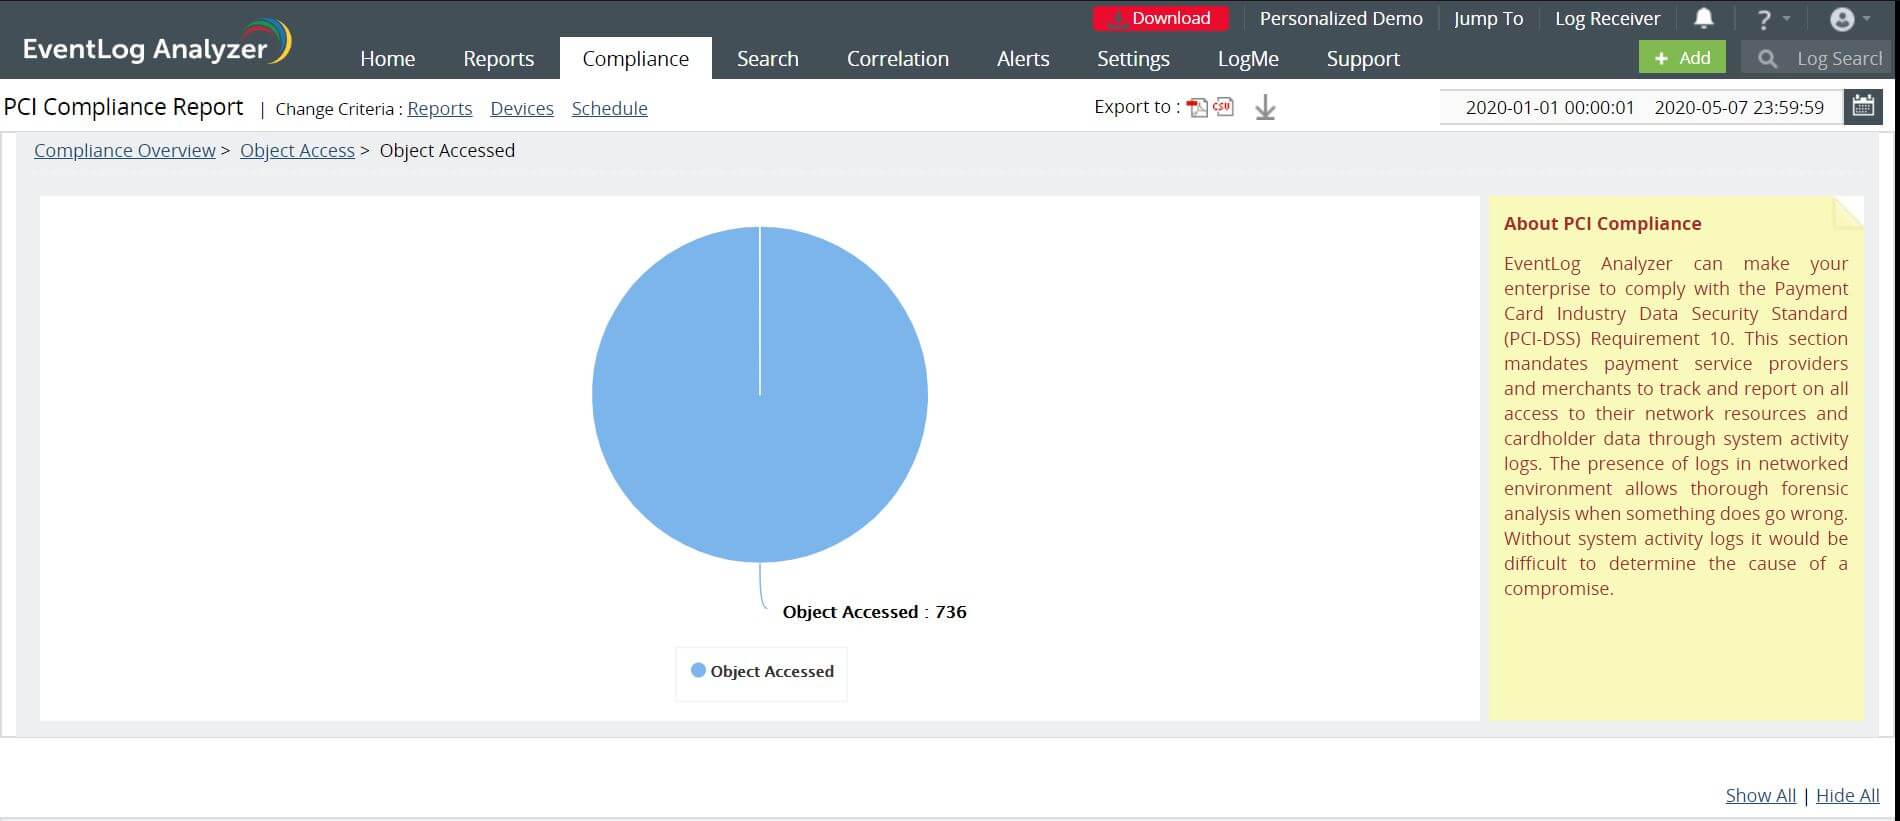Image resolution: width=1900 pixels, height=821 pixels.
Task: Switch to the Search tab
Action: click(x=767, y=59)
